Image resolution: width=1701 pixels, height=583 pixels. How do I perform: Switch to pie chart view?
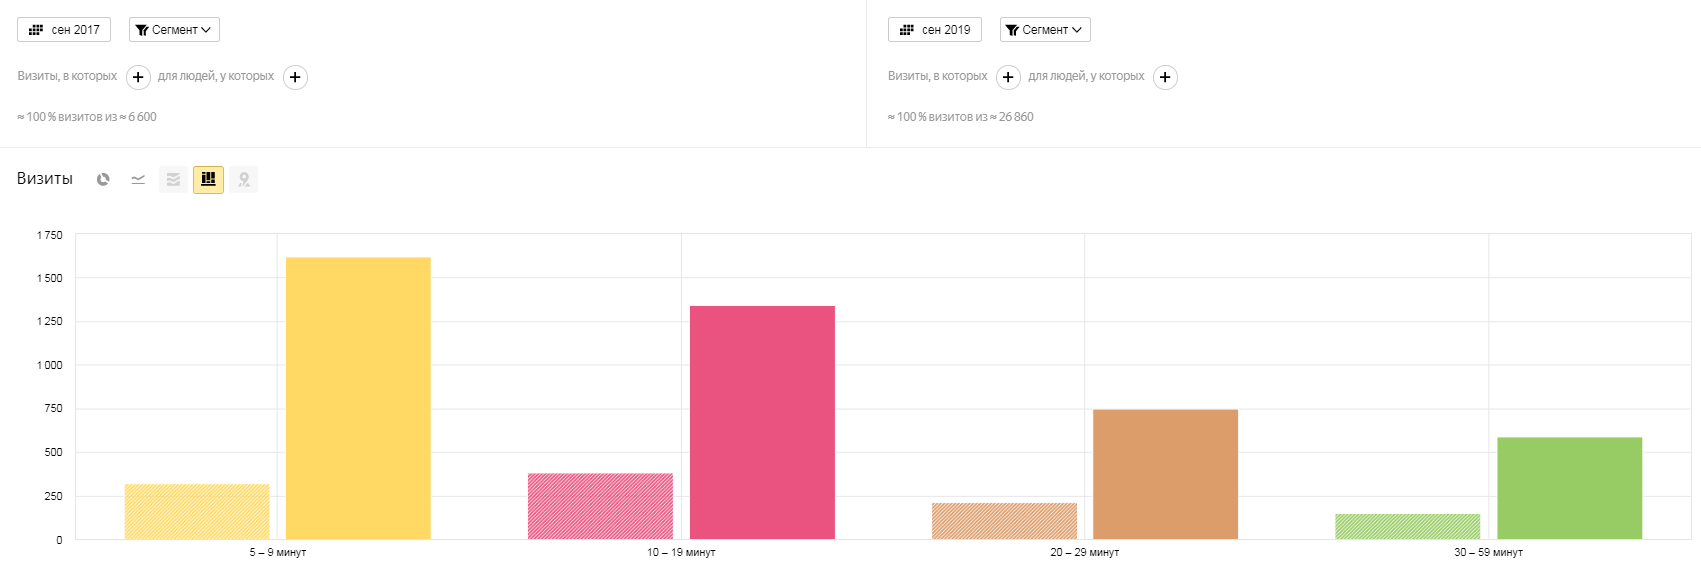(103, 180)
